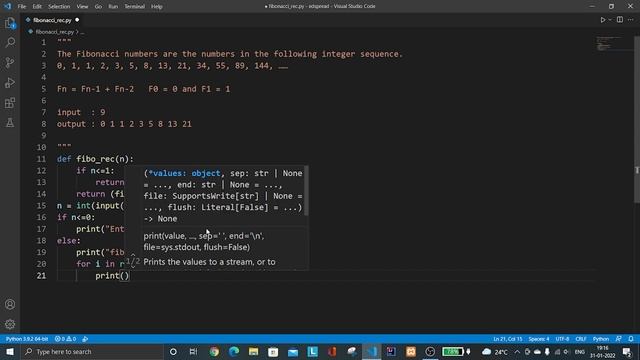
Task: Click the feedback icon in status bar
Action: coord(619,339)
